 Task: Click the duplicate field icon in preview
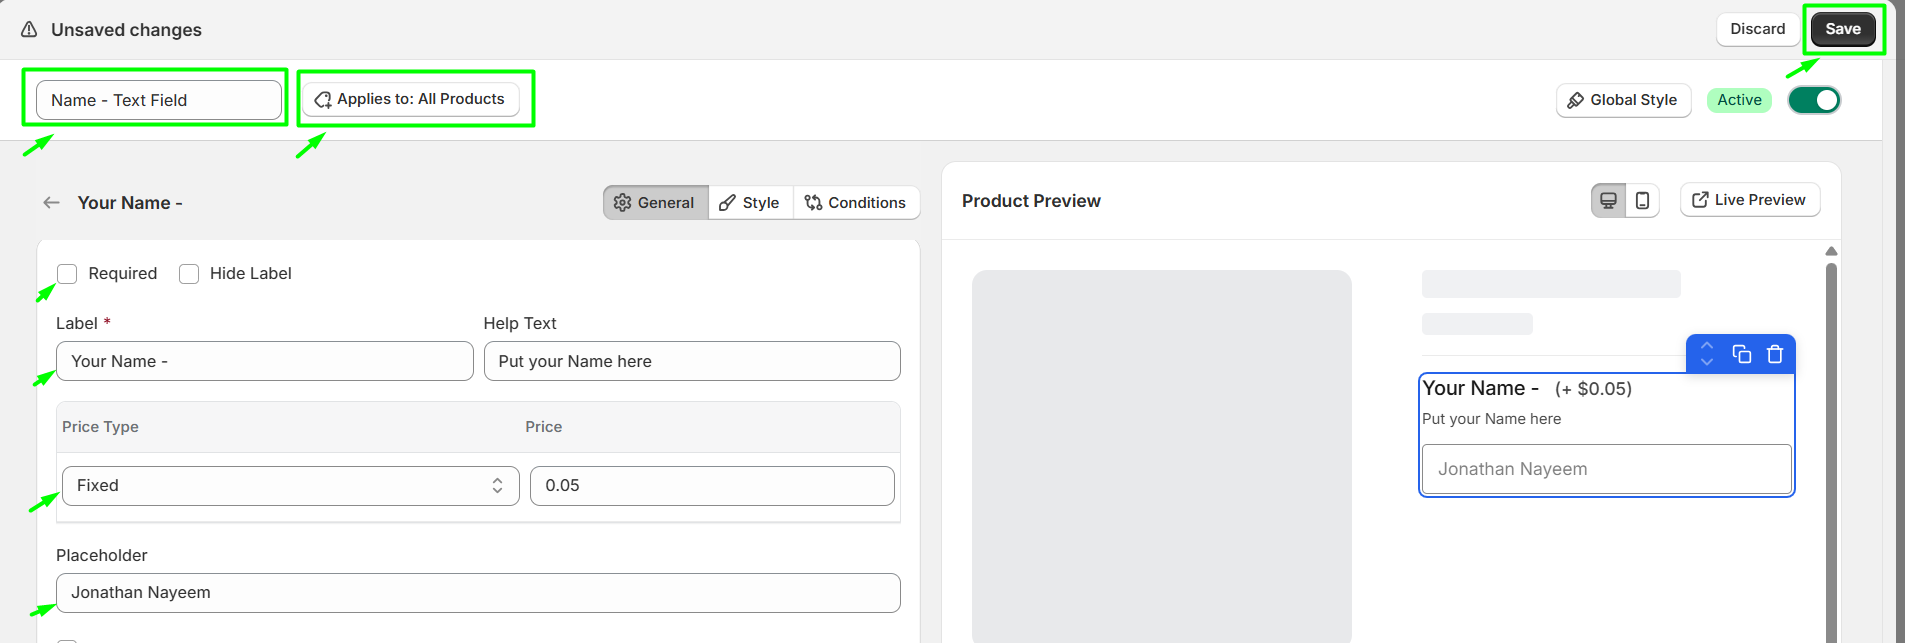pyautogui.click(x=1741, y=354)
